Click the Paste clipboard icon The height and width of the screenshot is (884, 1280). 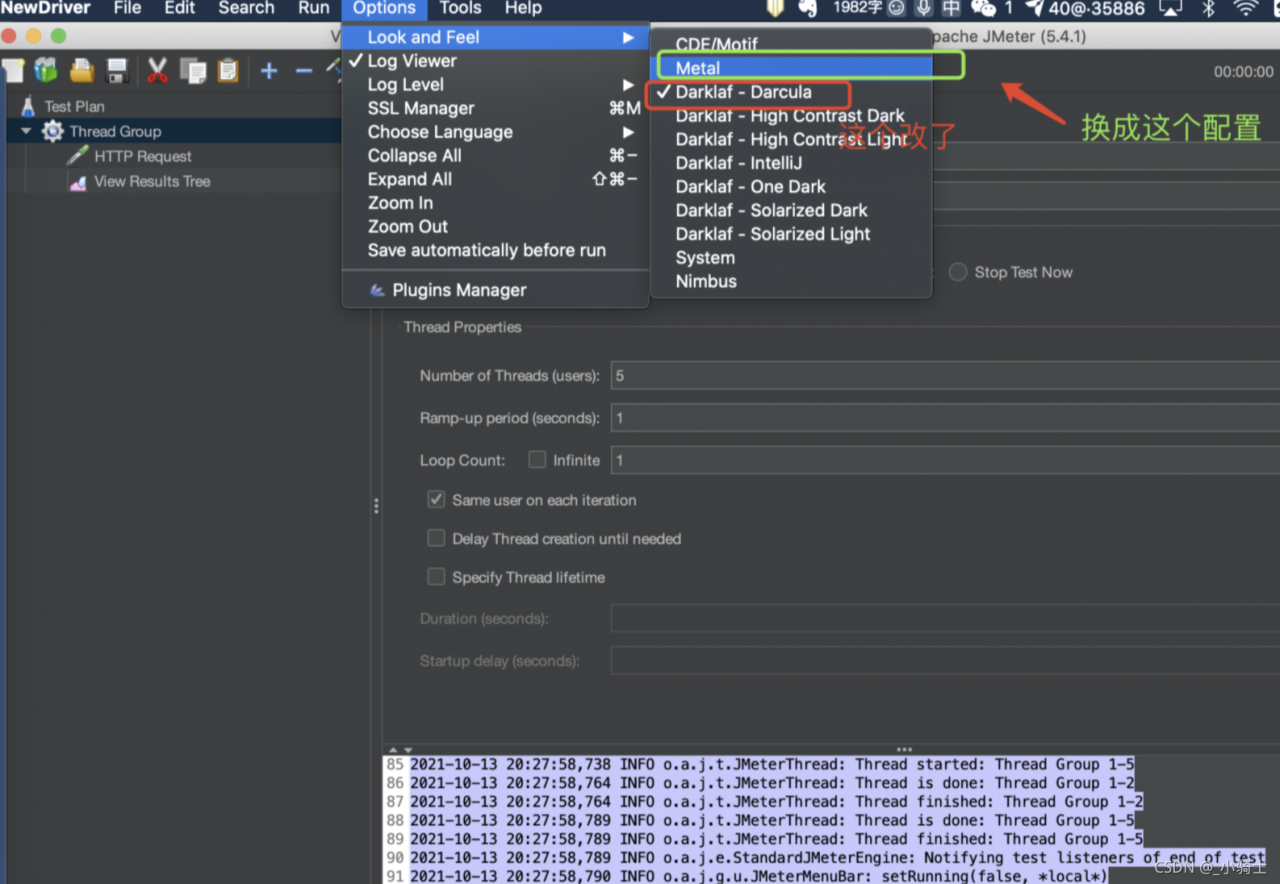[x=228, y=70]
